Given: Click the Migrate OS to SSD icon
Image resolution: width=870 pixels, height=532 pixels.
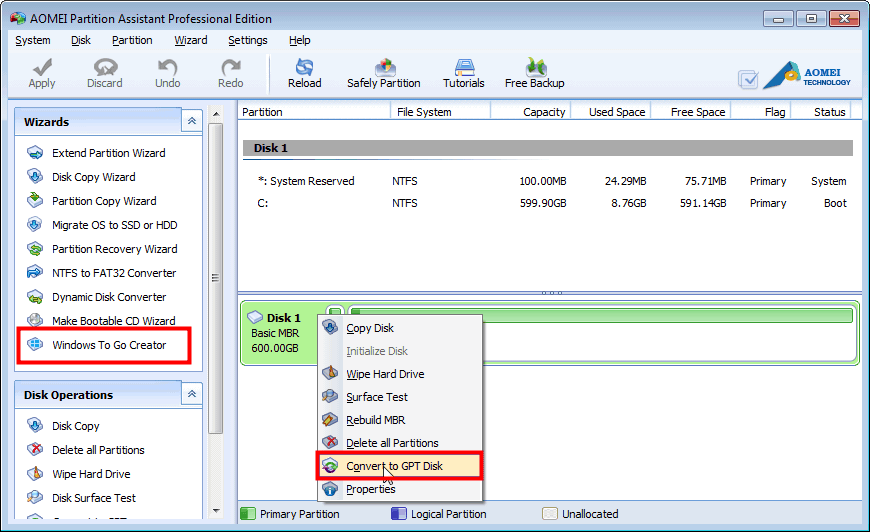Looking at the screenshot, I should 35,225.
